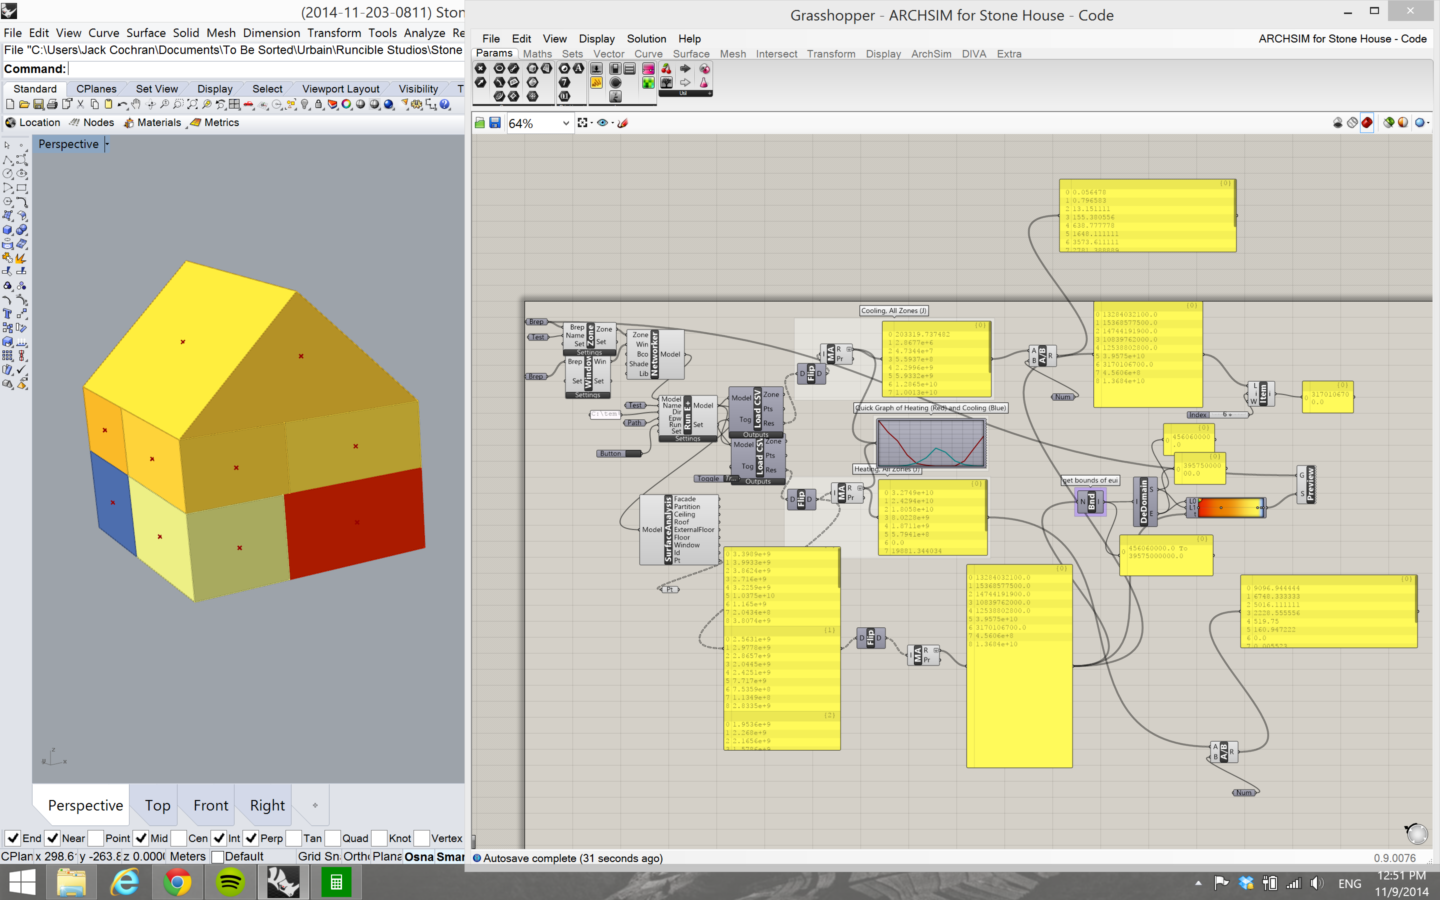Toggle the Mid osnap checkbox
The image size is (1440, 900).
coord(141,838)
